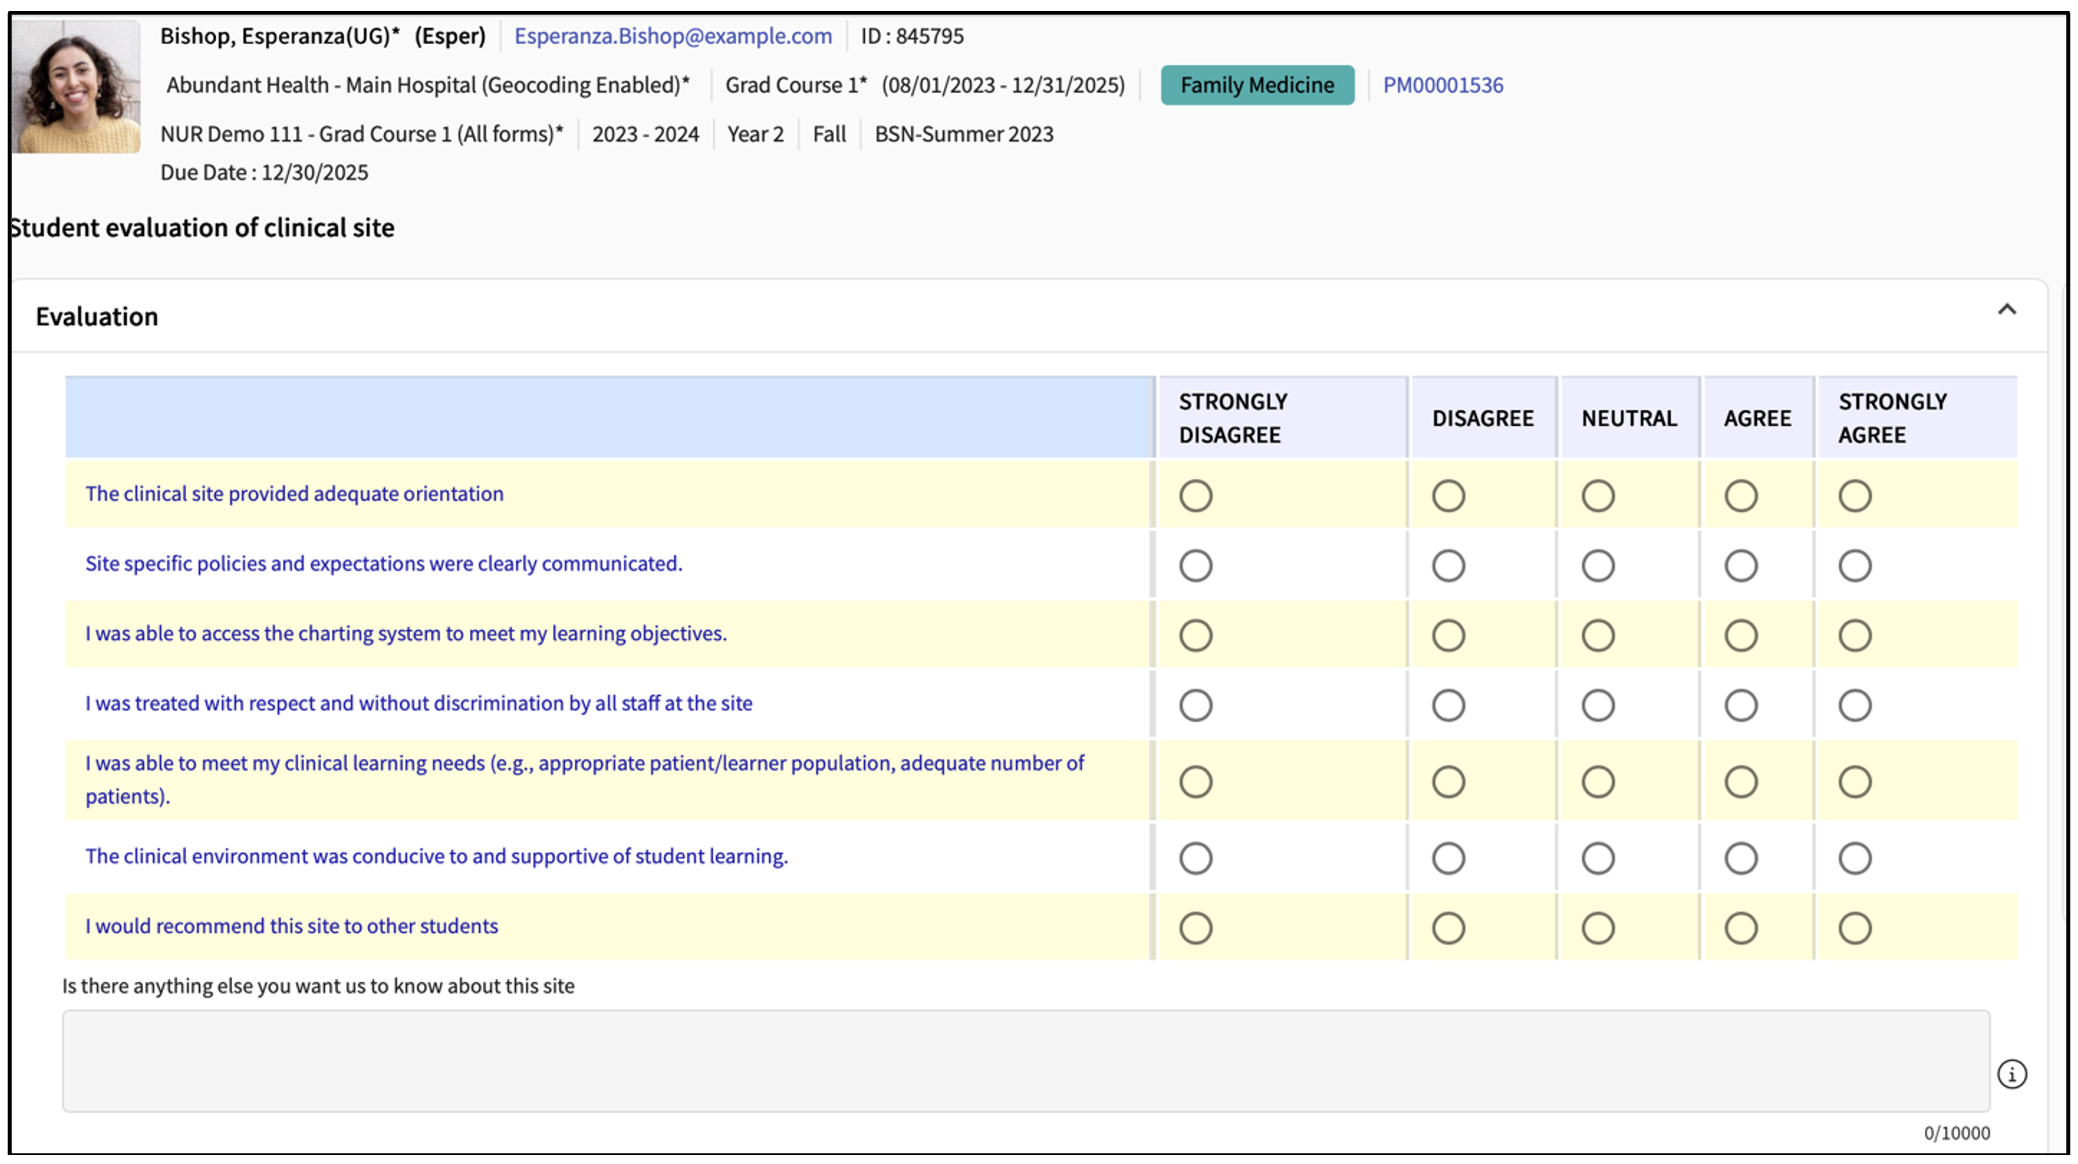Open the Esperanza.Bishop@example.com email link
Viewport: 2078px width, 1164px height.
[x=672, y=36]
